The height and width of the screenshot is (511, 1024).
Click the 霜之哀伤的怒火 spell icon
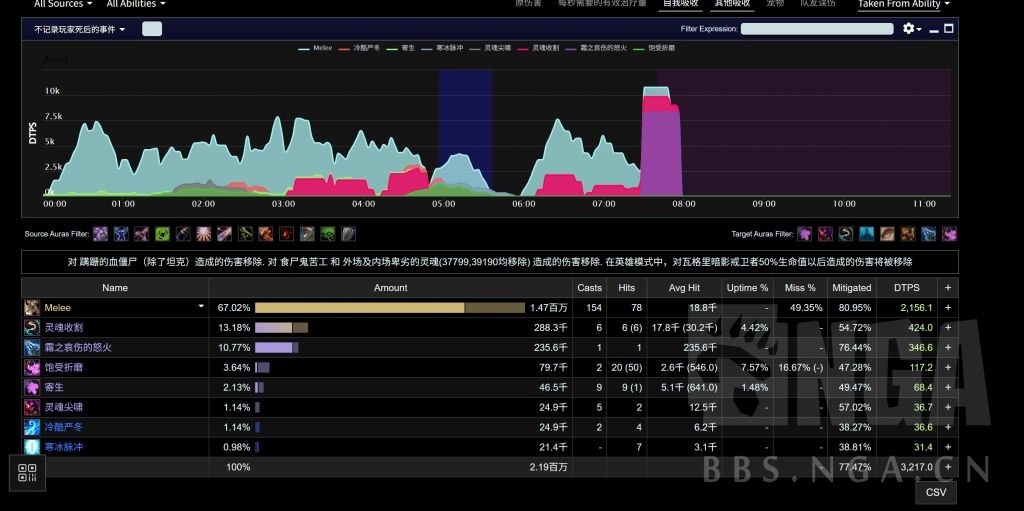pos(33,348)
